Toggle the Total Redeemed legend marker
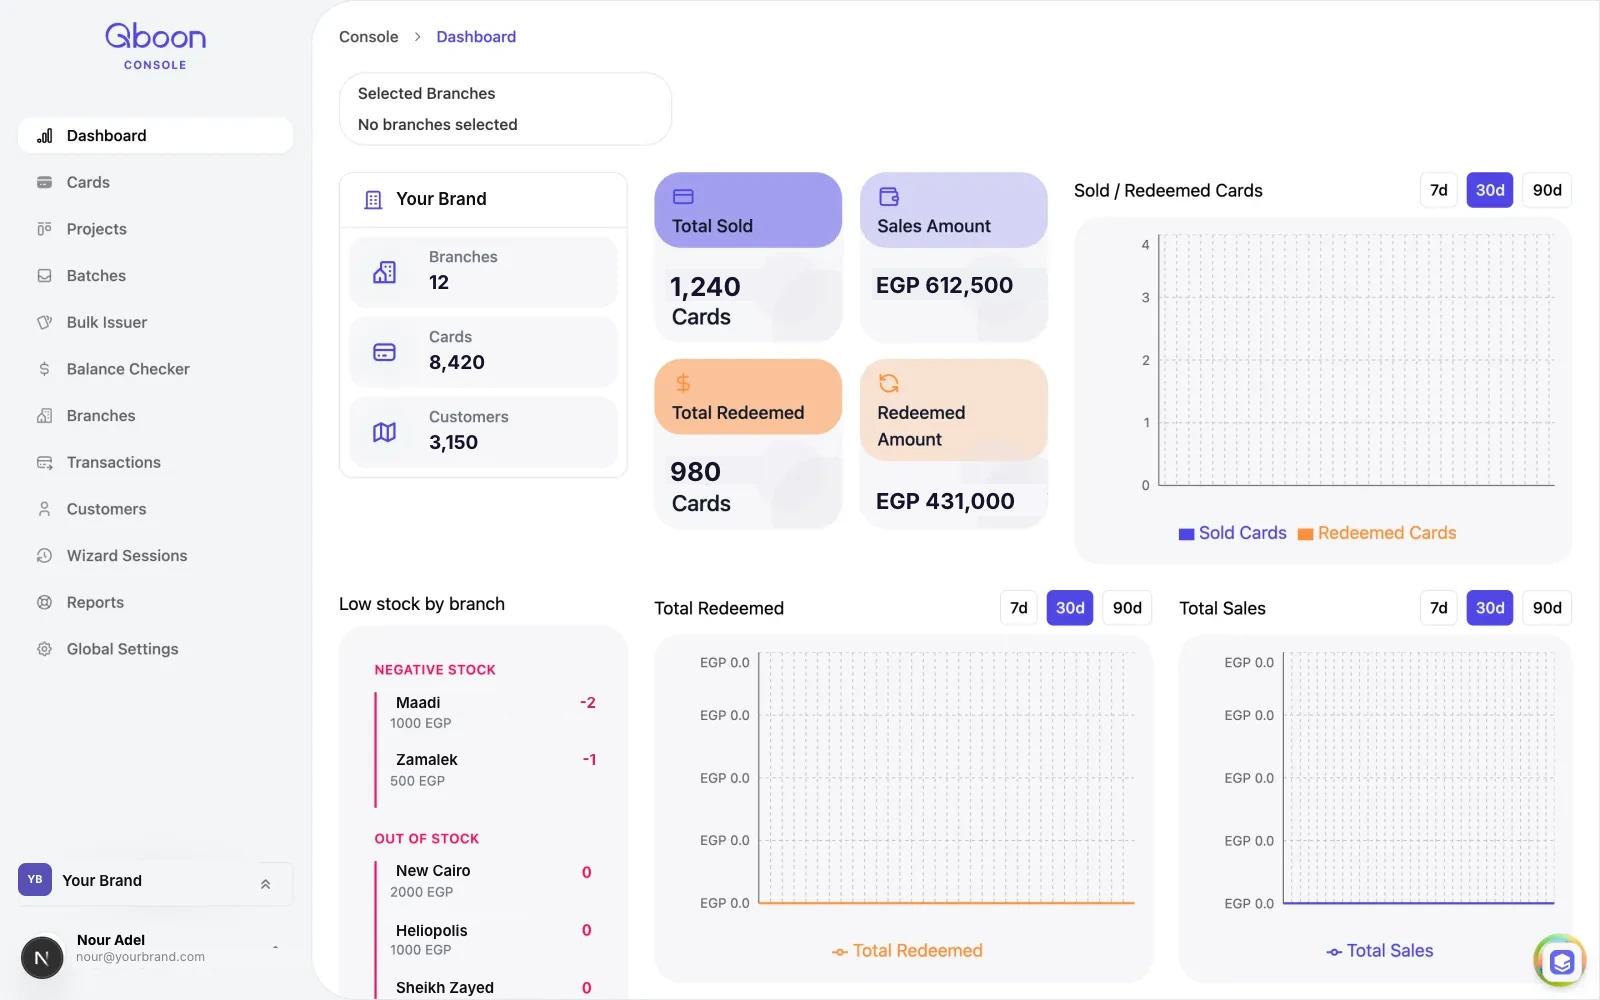1600x1000 pixels. coord(840,952)
